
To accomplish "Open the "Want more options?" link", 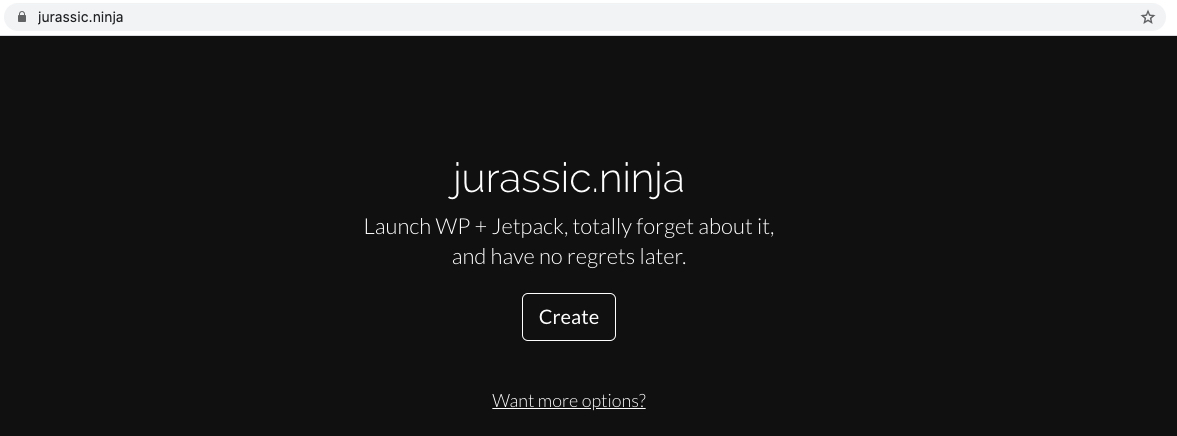I will (568, 401).
